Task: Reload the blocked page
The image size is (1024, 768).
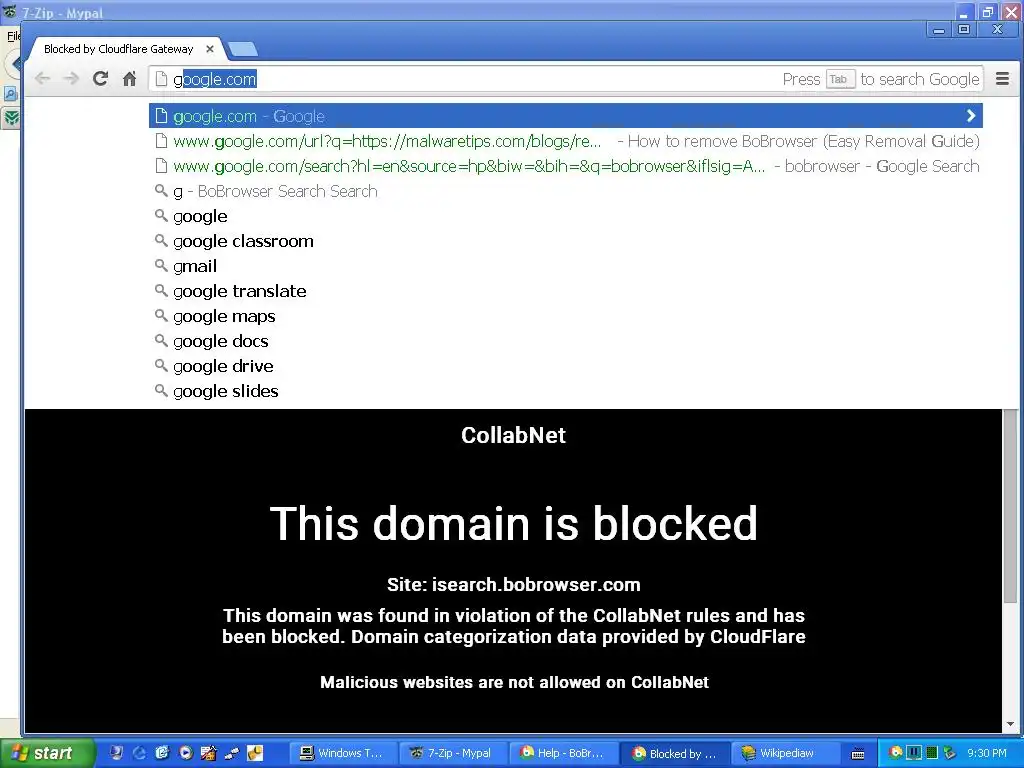Action: tap(100, 79)
